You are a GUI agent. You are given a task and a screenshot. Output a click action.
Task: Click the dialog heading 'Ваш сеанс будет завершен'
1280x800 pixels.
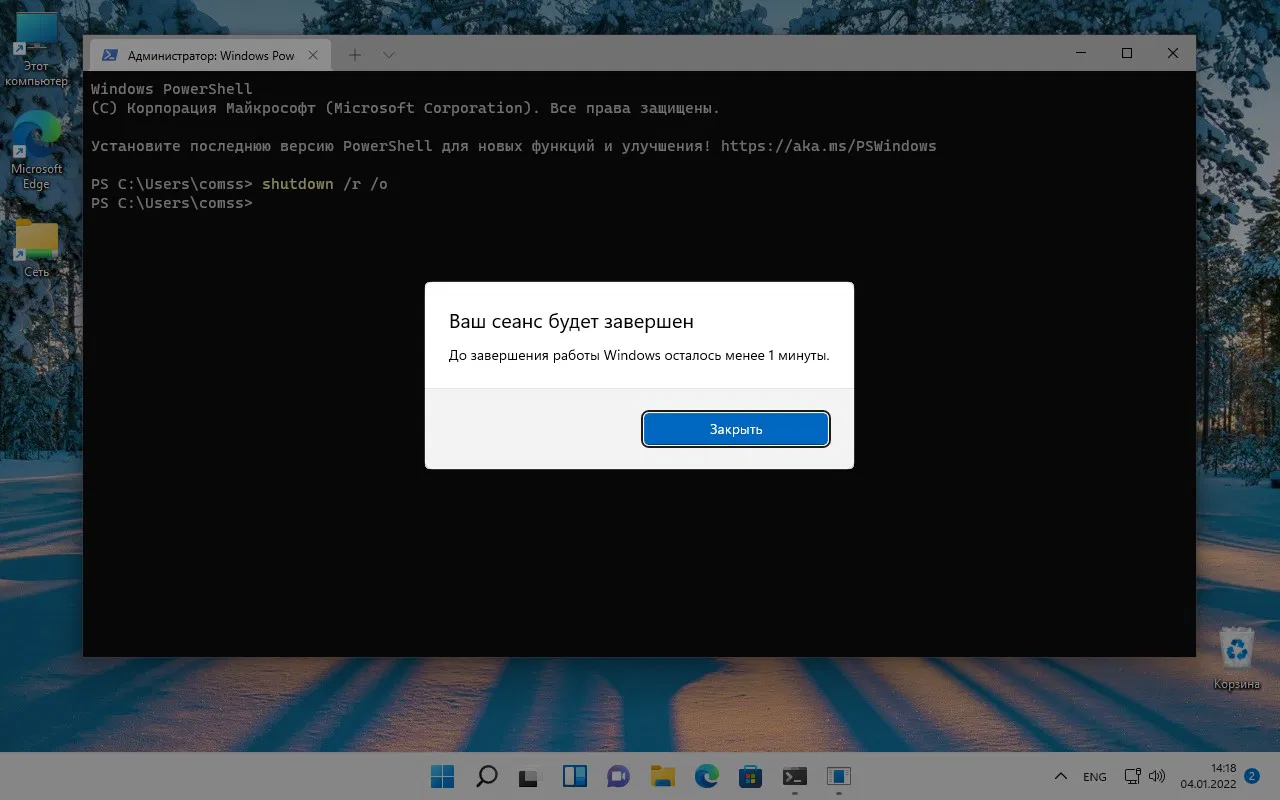tap(571, 322)
